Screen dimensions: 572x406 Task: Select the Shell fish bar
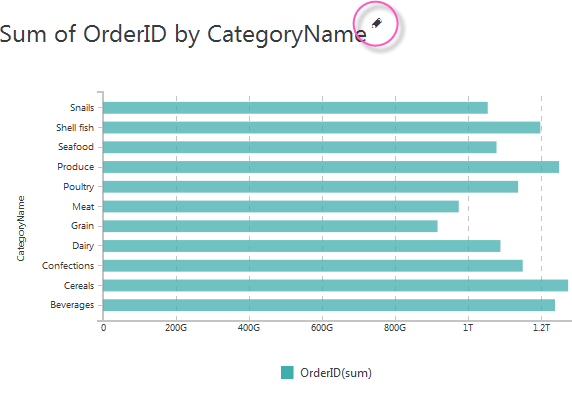coord(321,128)
